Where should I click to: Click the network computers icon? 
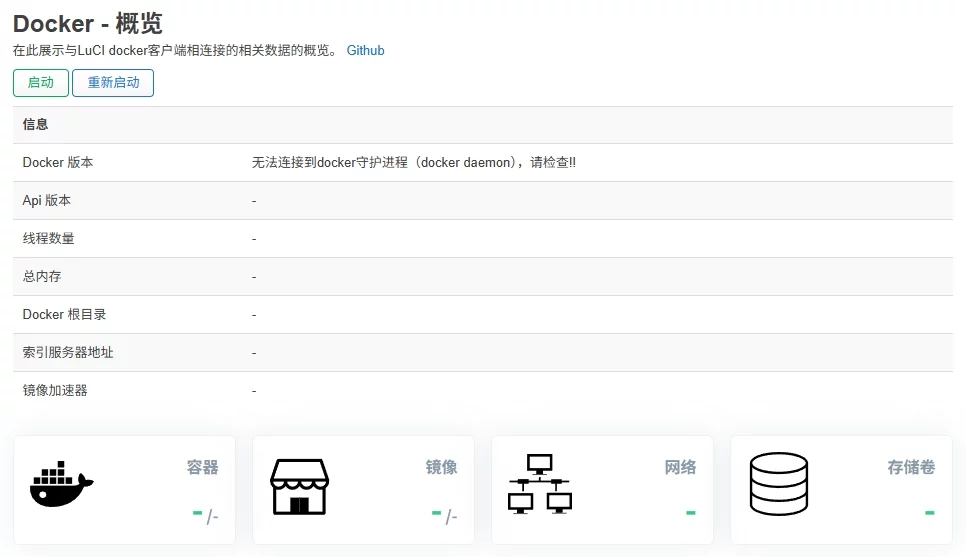539,484
